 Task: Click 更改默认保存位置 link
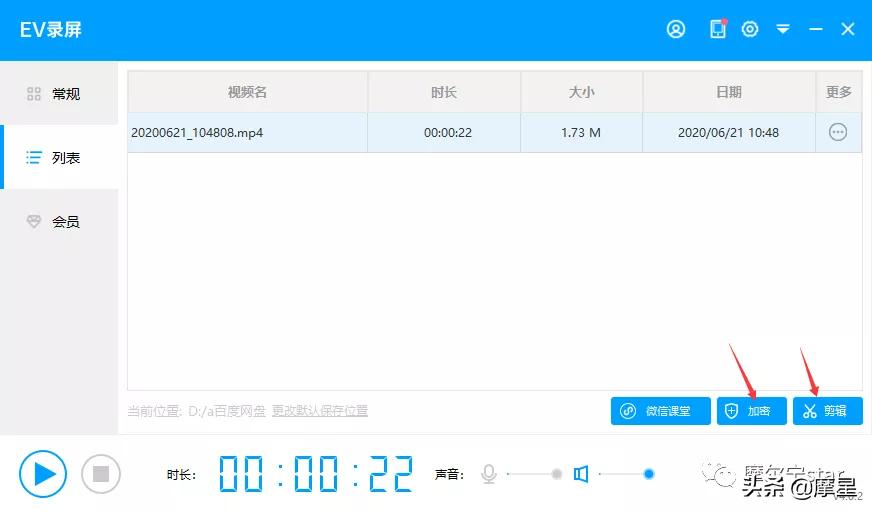(x=320, y=411)
